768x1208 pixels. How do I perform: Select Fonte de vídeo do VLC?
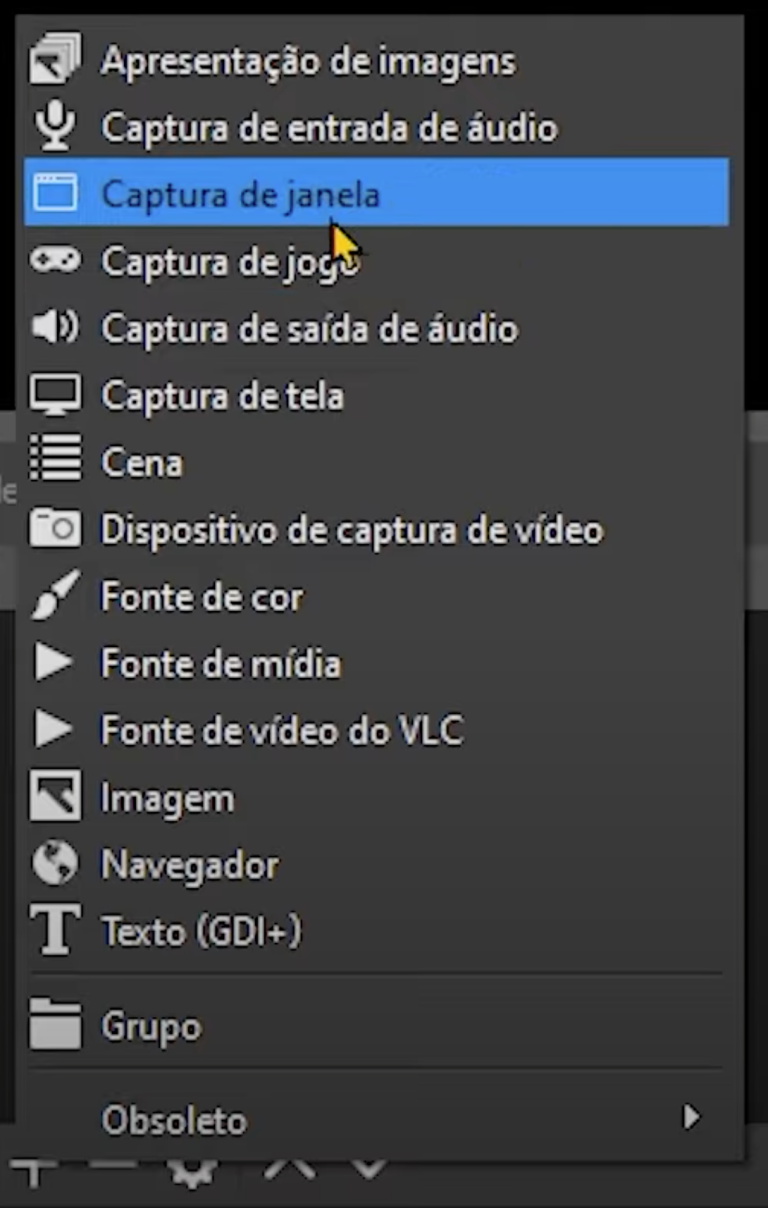(x=282, y=730)
